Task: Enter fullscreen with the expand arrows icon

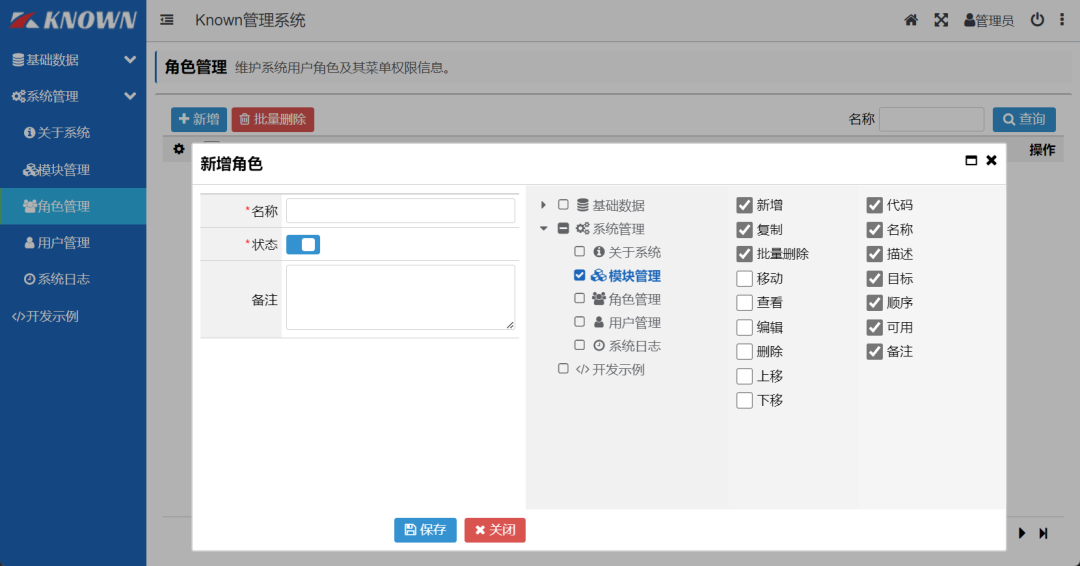Action: (941, 20)
